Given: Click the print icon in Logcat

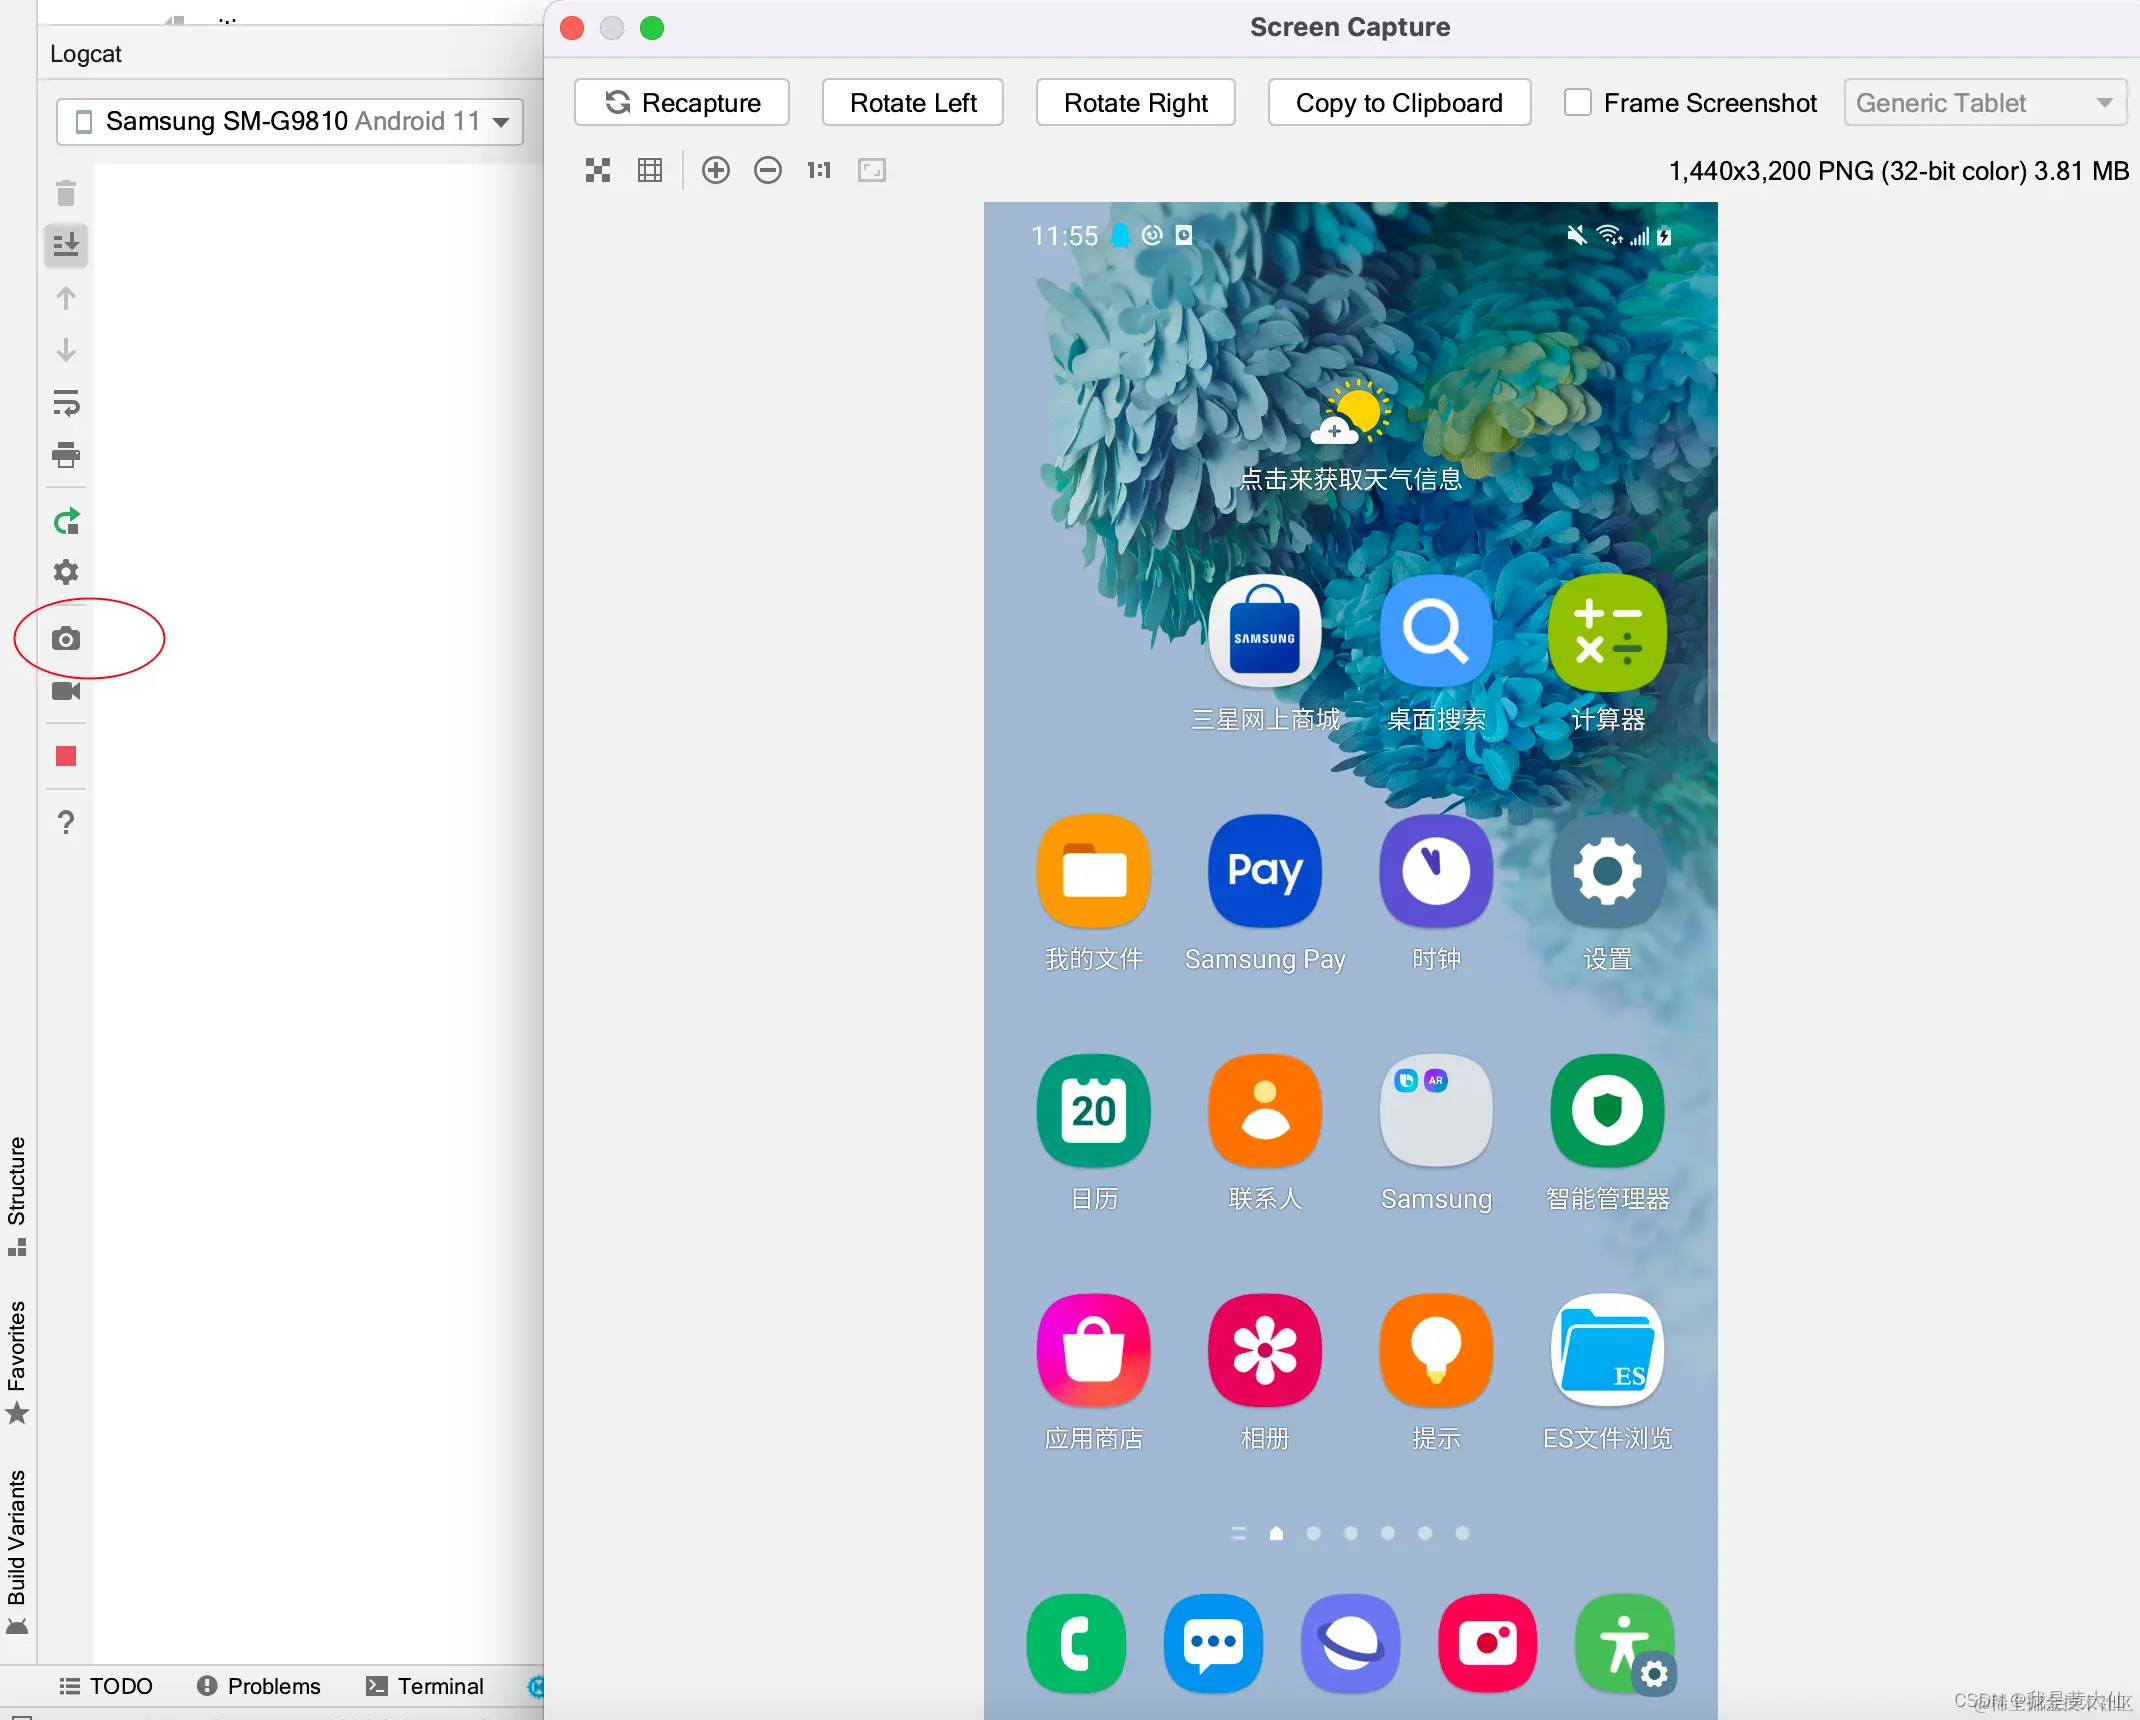Looking at the screenshot, I should point(66,455).
